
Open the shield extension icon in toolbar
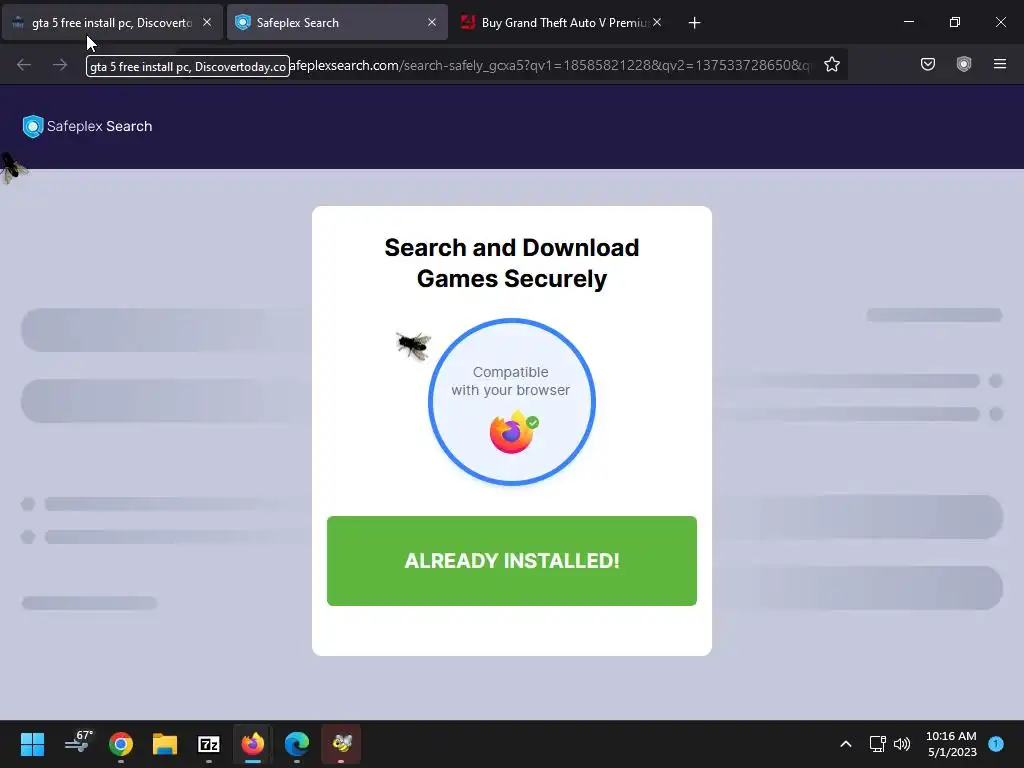(963, 64)
